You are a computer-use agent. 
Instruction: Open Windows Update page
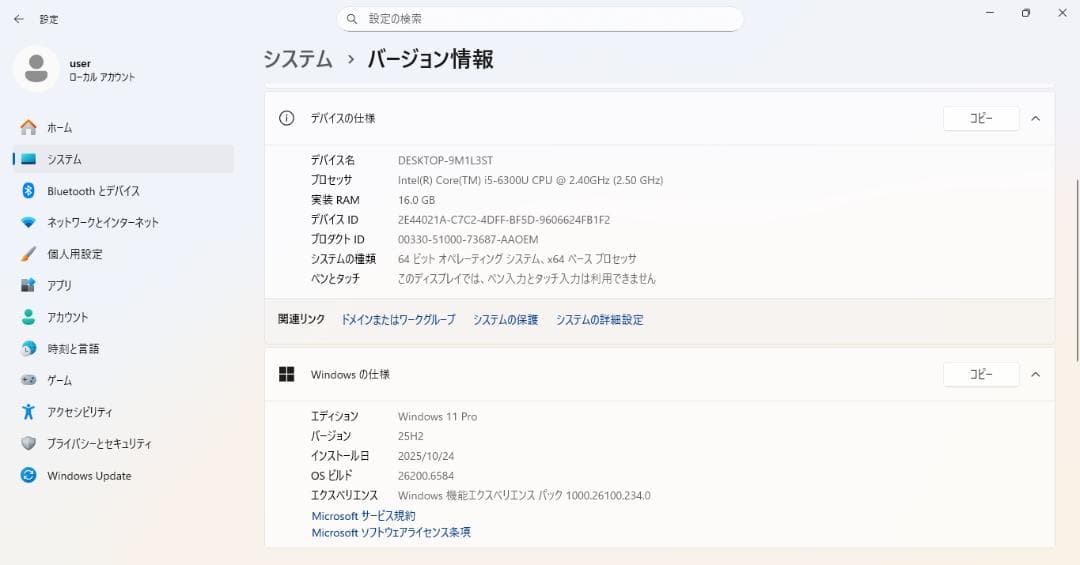(124, 475)
